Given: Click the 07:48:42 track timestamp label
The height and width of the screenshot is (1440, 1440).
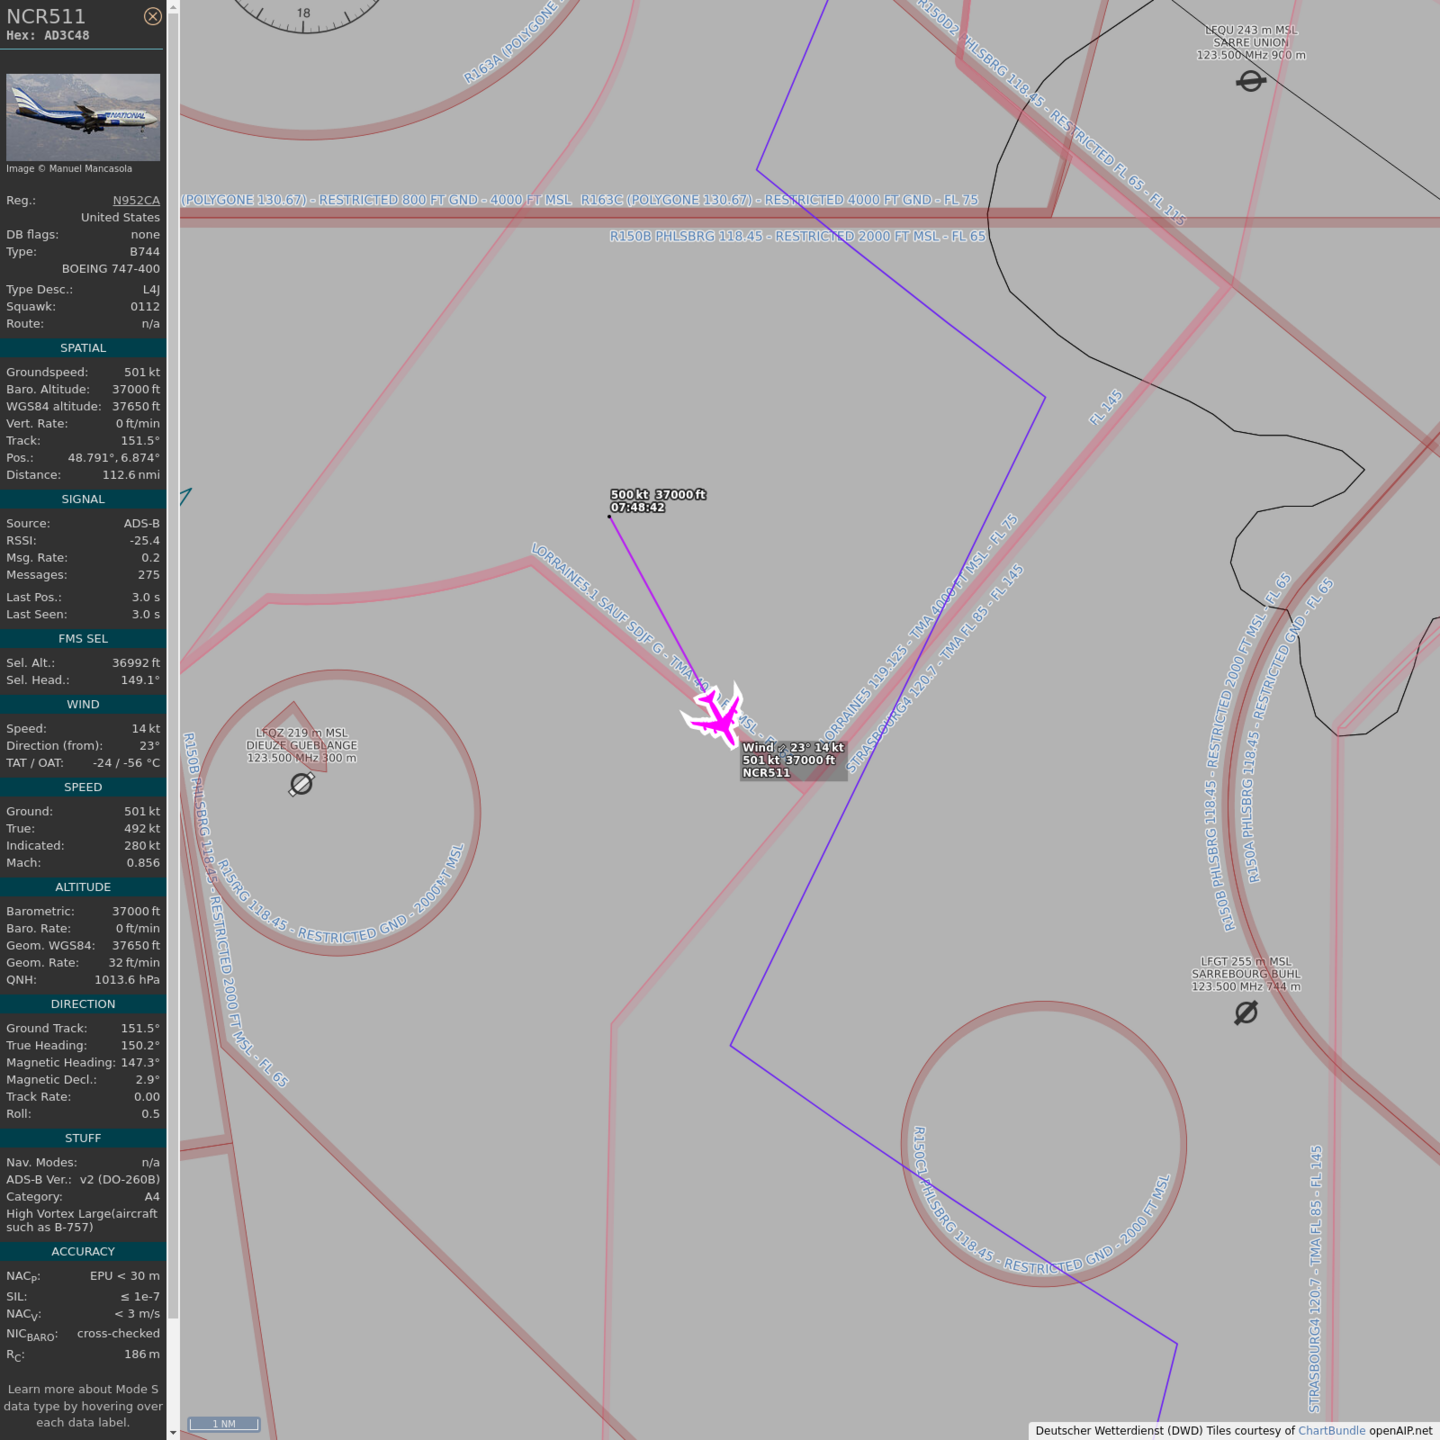Looking at the screenshot, I should click(638, 507).
